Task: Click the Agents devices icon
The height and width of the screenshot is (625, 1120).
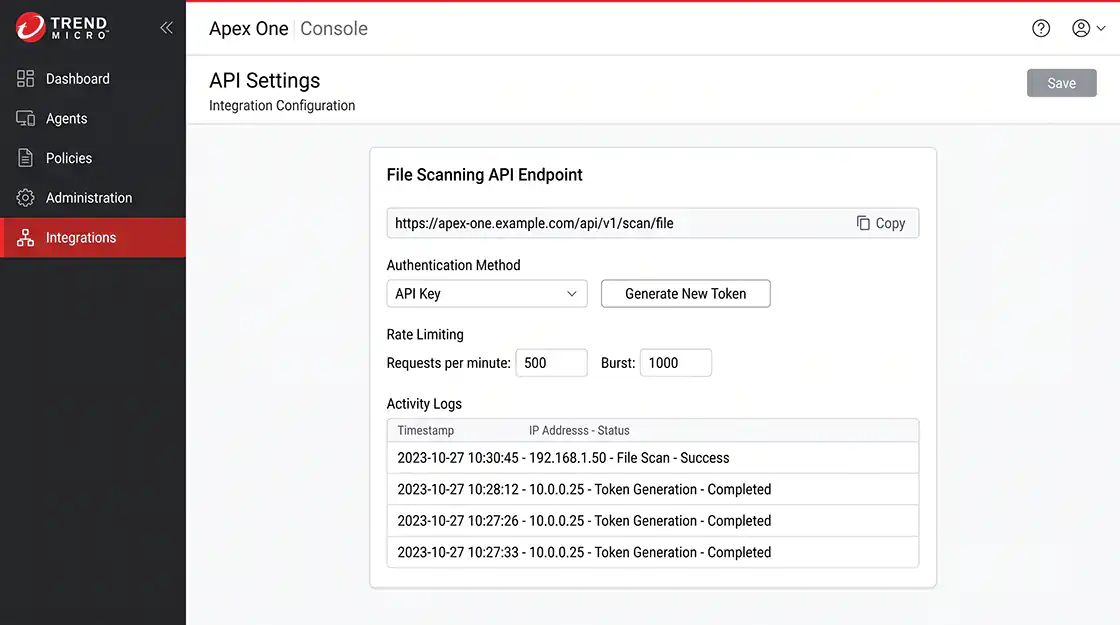Action: [26, 119]
